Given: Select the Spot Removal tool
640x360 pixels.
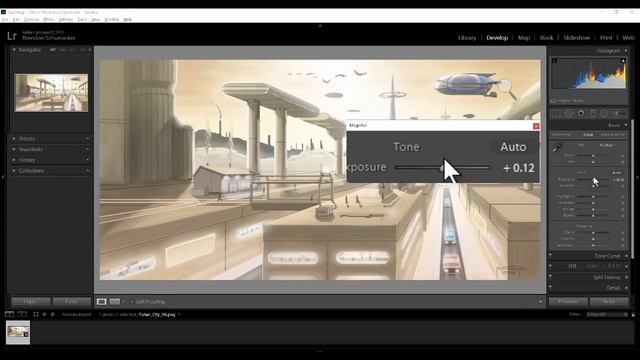Looking at the screenshot, I should point(569,113).
